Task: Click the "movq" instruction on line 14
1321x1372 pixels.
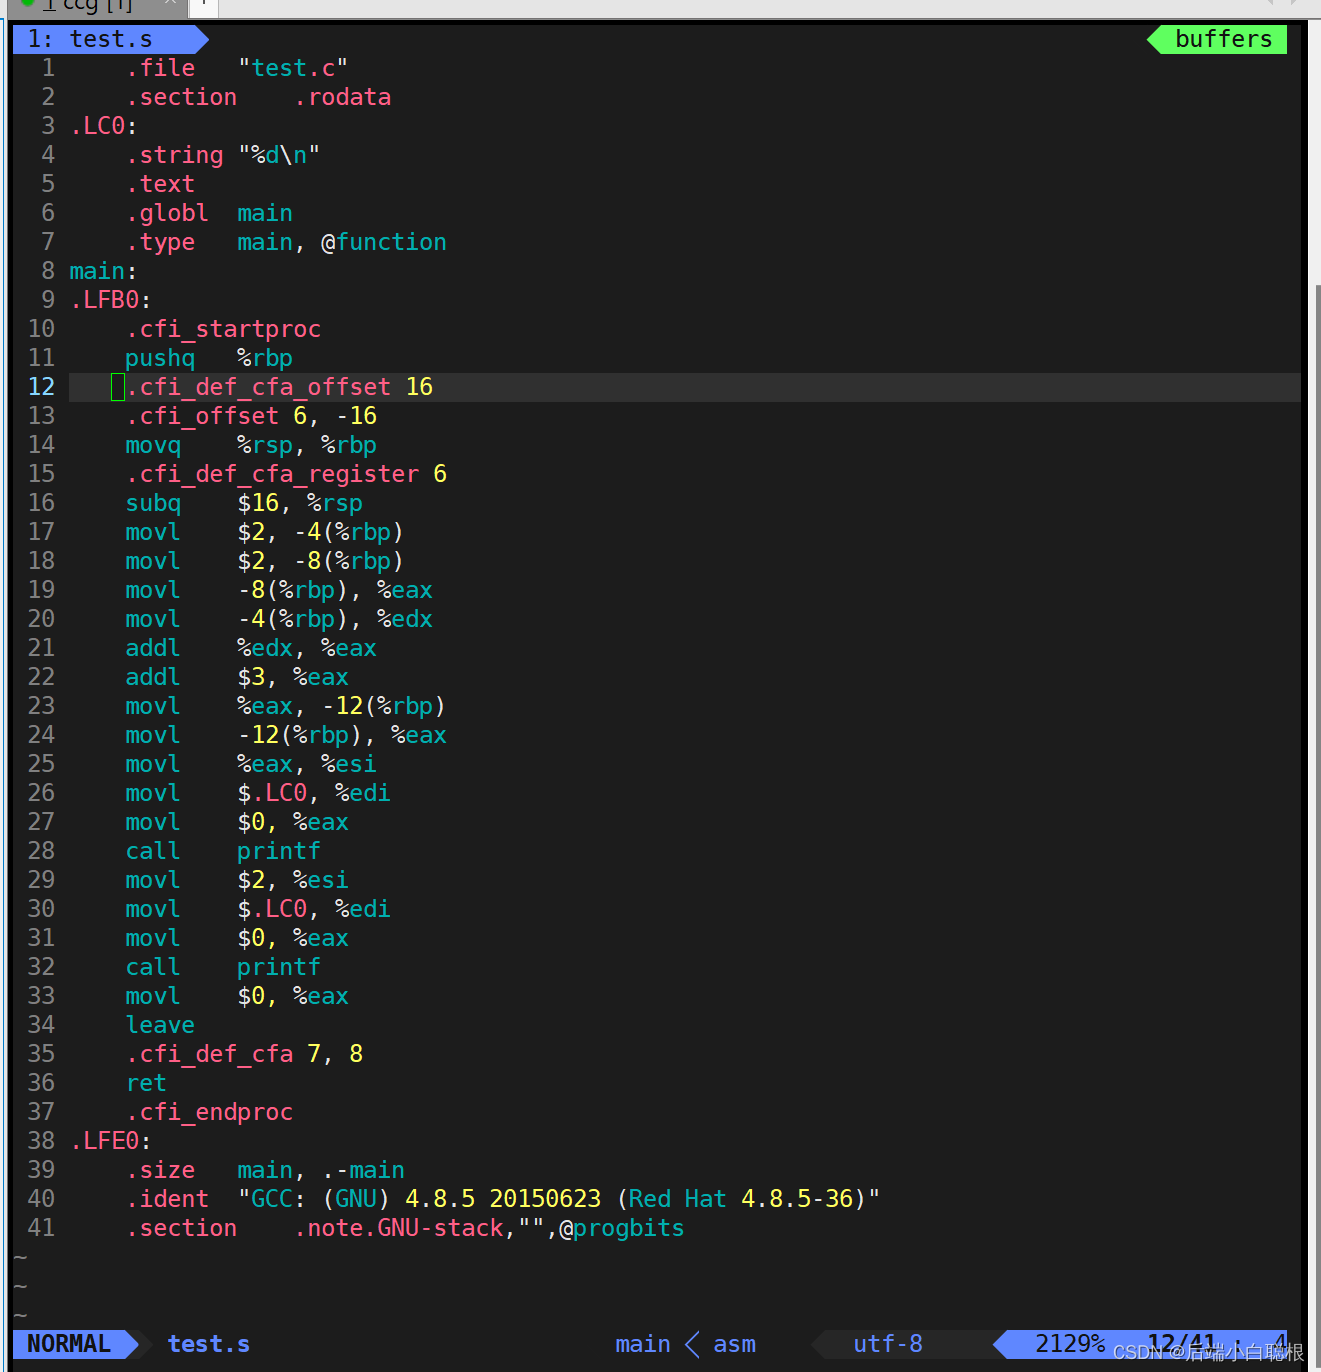Action: (x=153, y=445)
